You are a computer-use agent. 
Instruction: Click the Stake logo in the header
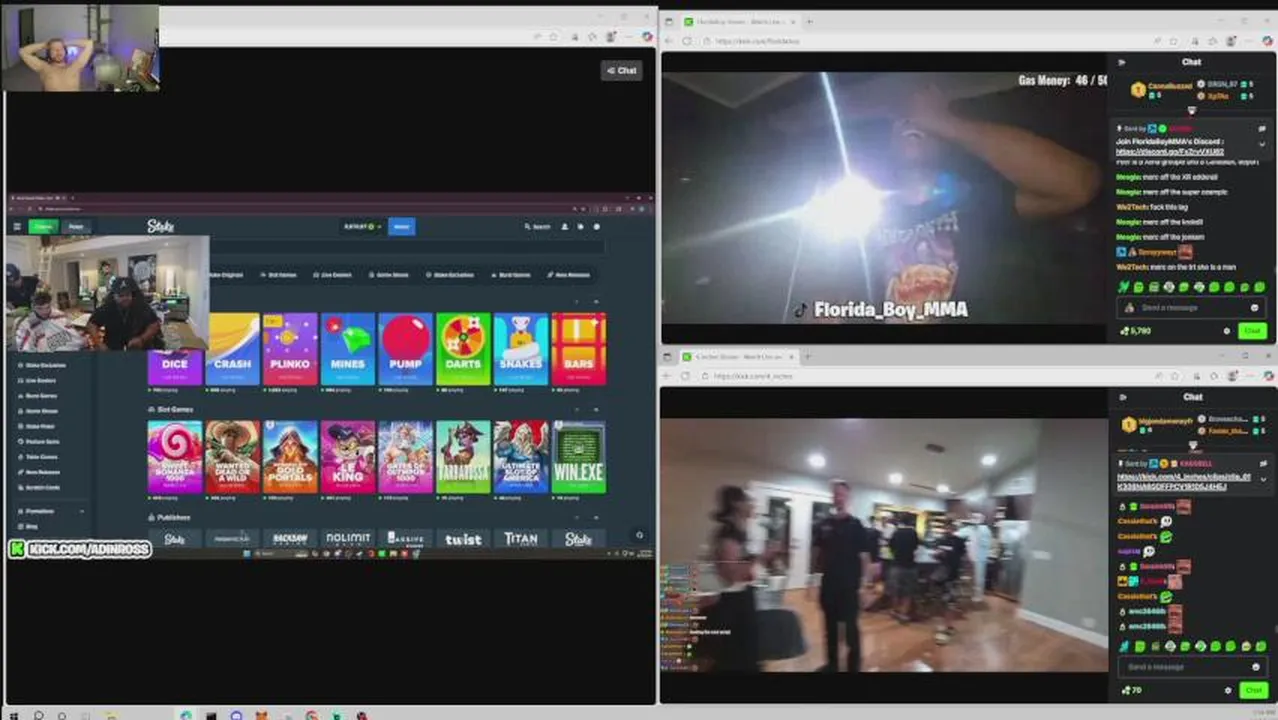[x=160, y=227]
